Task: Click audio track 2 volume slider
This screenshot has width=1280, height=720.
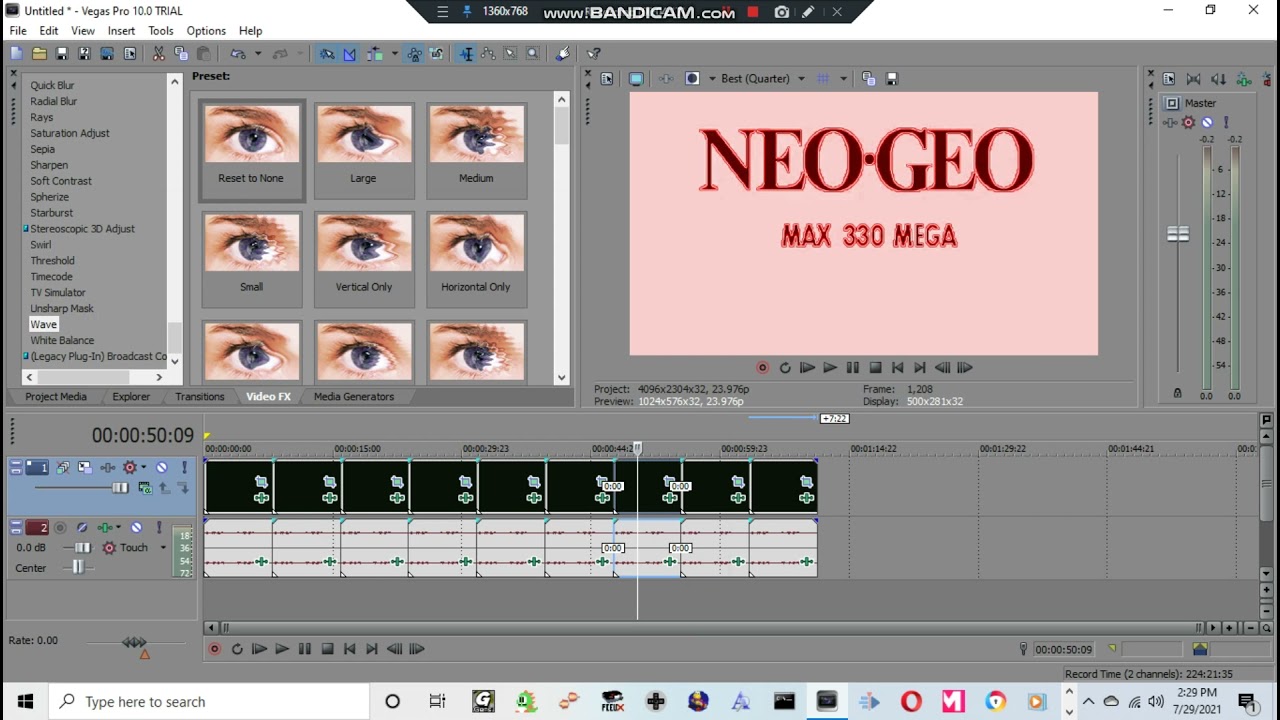Action: pyautogui.click(x=82, y=548)
